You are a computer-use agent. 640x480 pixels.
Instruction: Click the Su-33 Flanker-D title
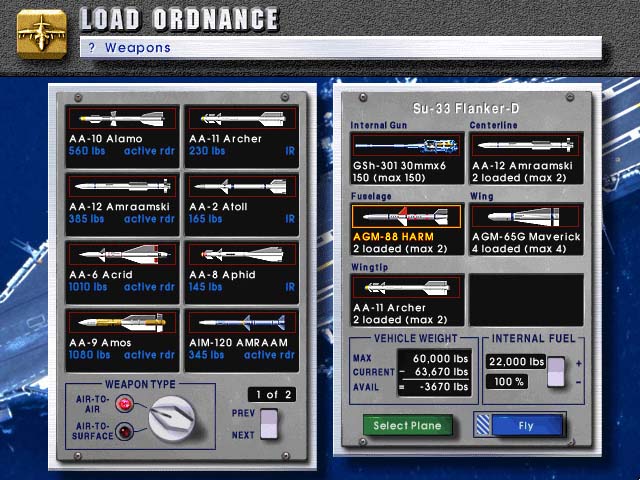(x=466, y=109)
